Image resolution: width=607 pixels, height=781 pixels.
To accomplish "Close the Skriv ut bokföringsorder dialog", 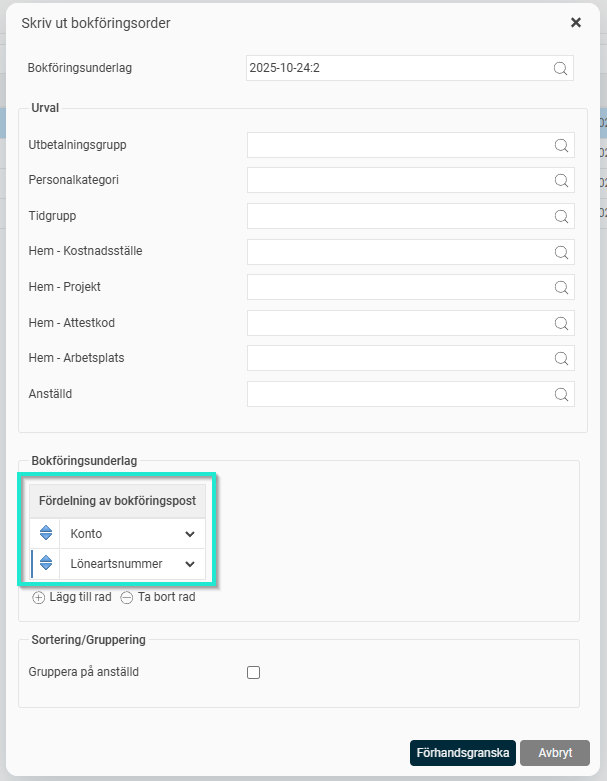I will [576, 22].
